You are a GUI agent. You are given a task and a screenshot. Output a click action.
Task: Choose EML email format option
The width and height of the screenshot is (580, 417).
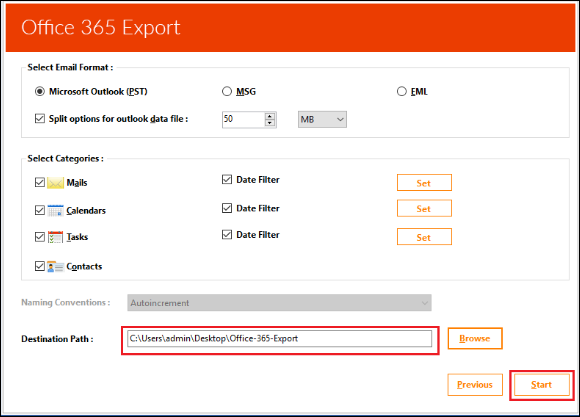tap(402, 91)
